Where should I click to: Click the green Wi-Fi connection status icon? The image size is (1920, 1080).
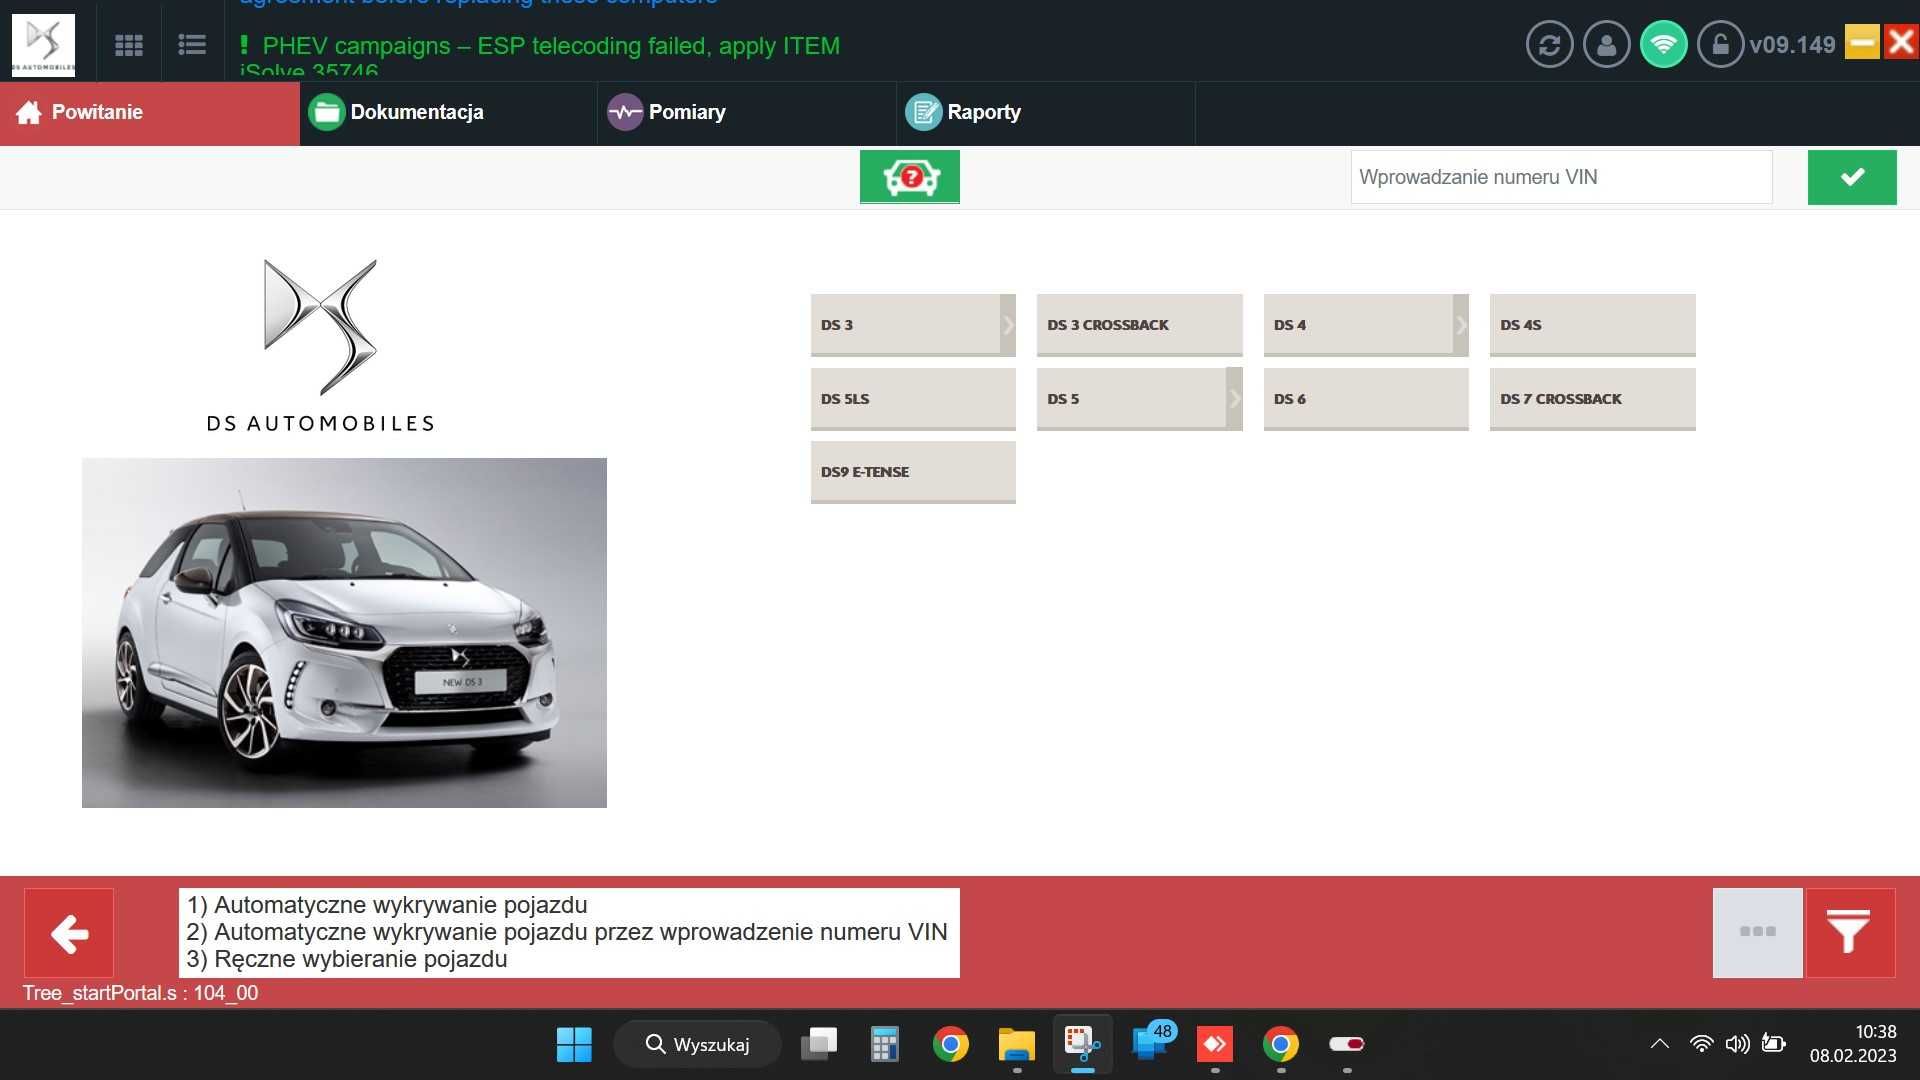coord(1663,45)
